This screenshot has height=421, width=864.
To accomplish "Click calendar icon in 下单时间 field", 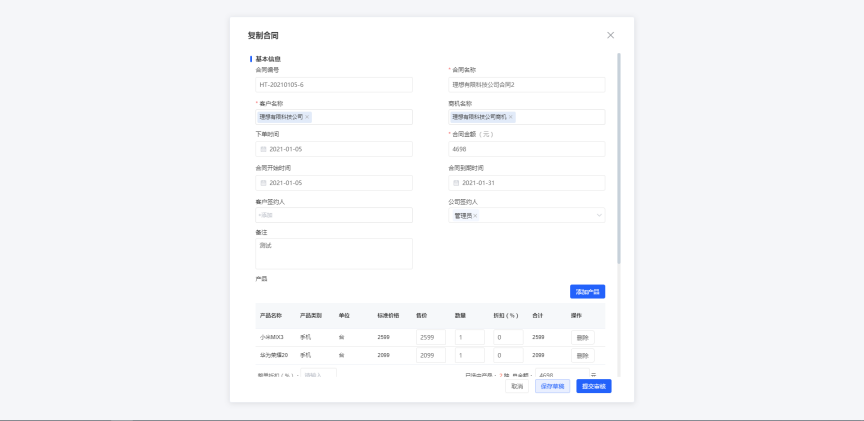I will coord(263,149).
